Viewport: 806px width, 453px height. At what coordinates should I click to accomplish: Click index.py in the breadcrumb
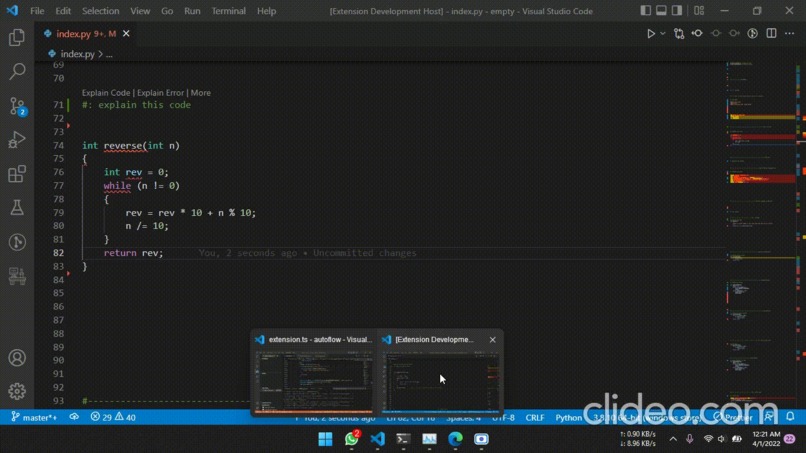click(x=77, y=54)
